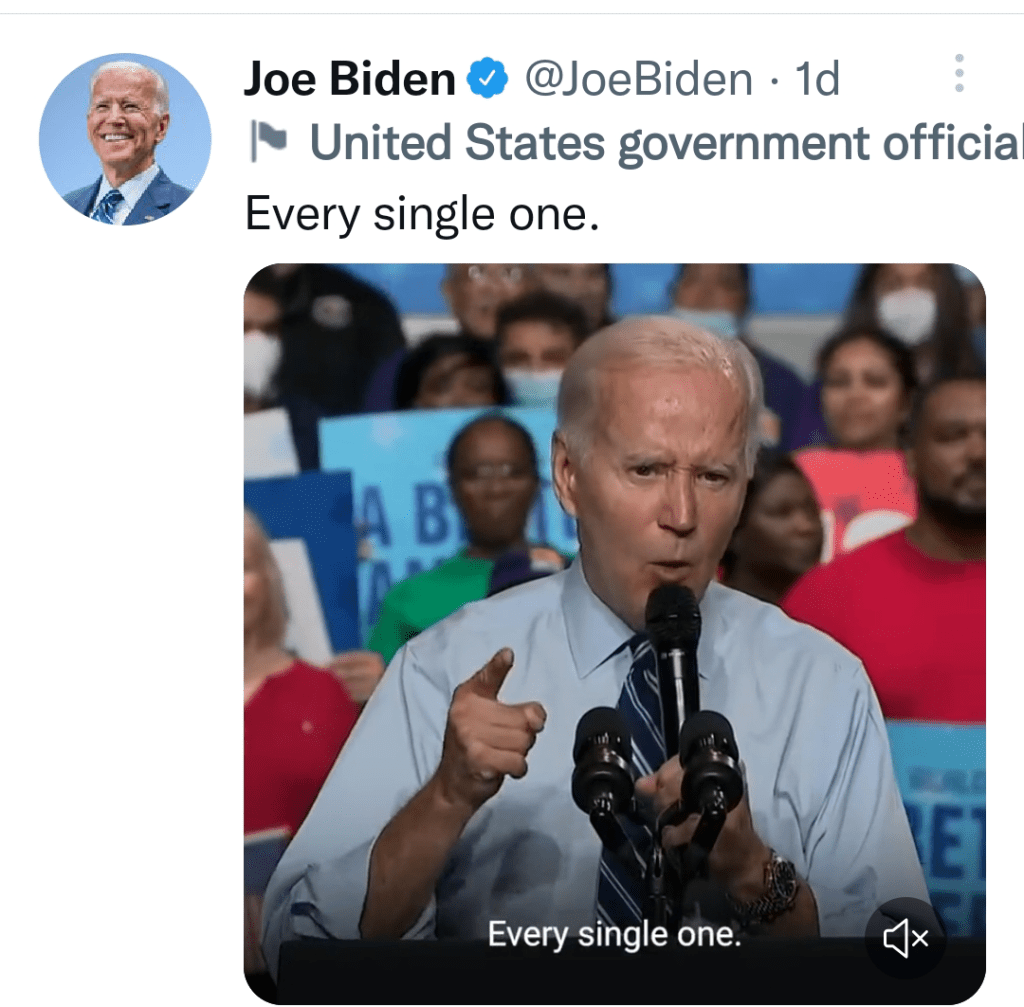Viewport: 1024px width, 1007px height.
Task: Open the Joe Biden display name link
Action: click(349, 78)
